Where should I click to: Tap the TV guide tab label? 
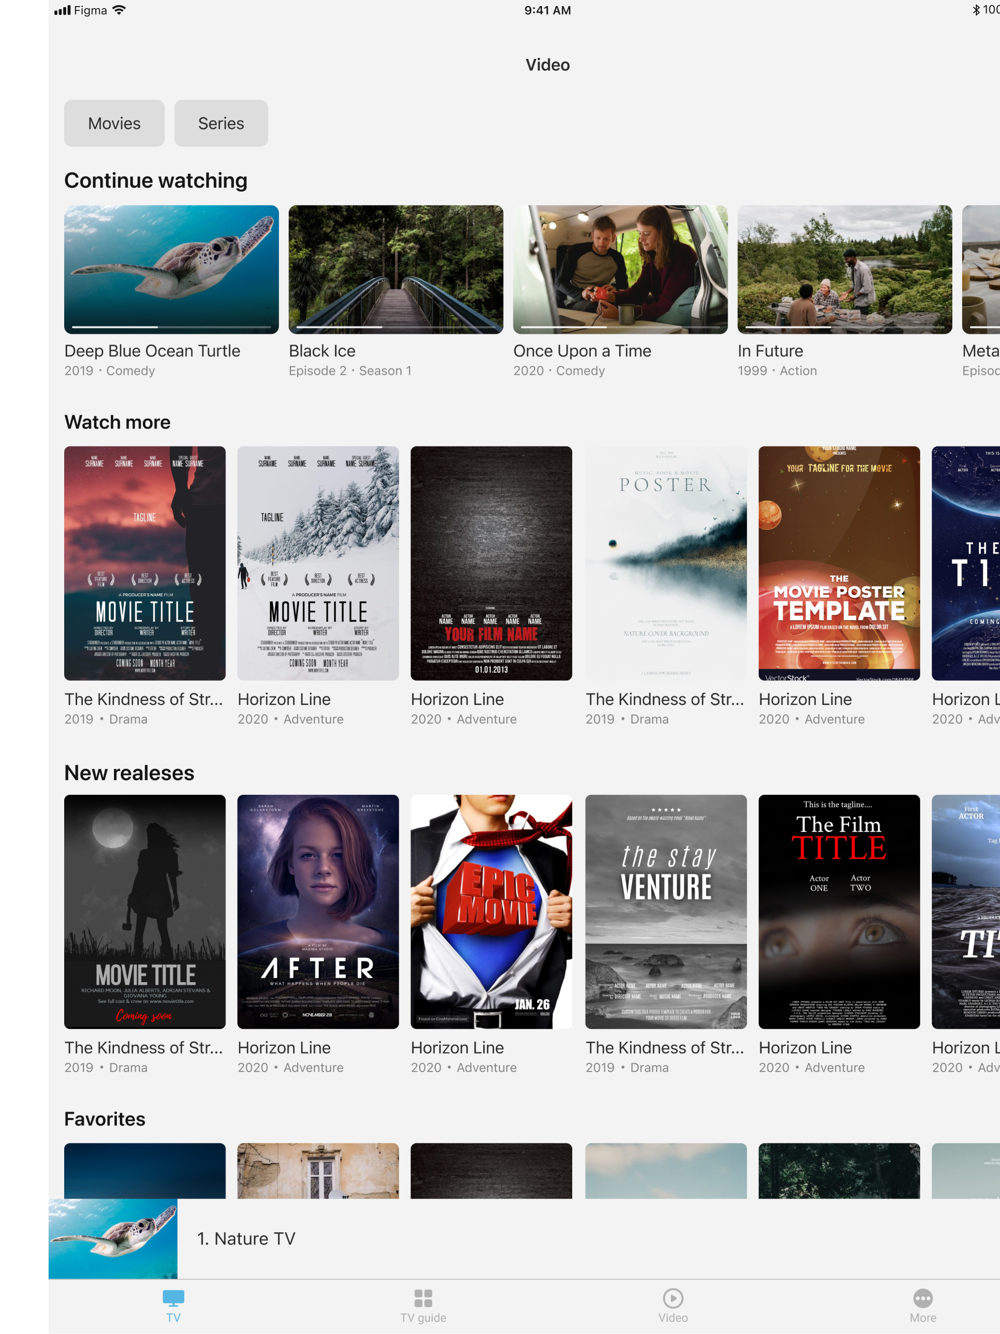pos(423,1318)
